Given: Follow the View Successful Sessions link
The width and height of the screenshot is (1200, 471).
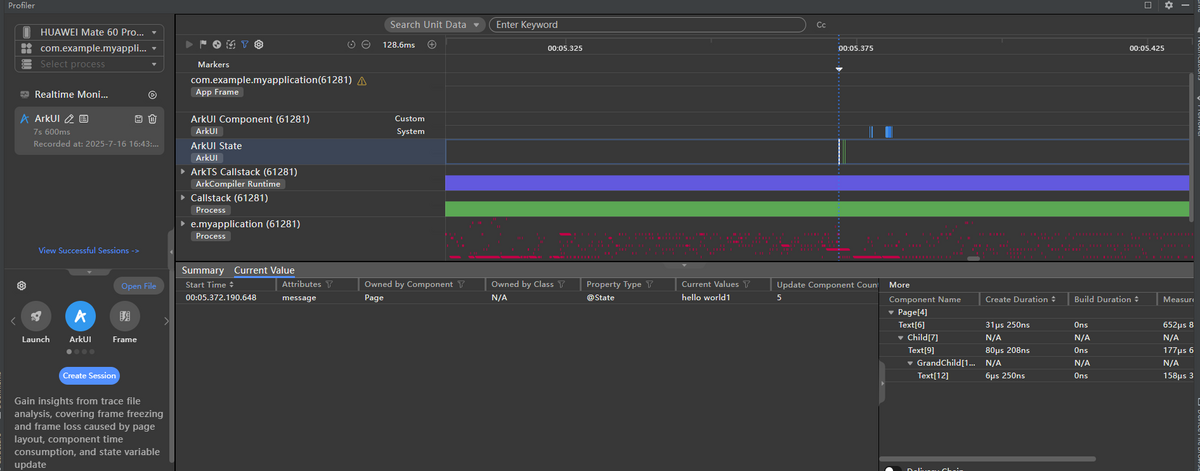Looking at the screenshot, I should click(x=89, y=251).
